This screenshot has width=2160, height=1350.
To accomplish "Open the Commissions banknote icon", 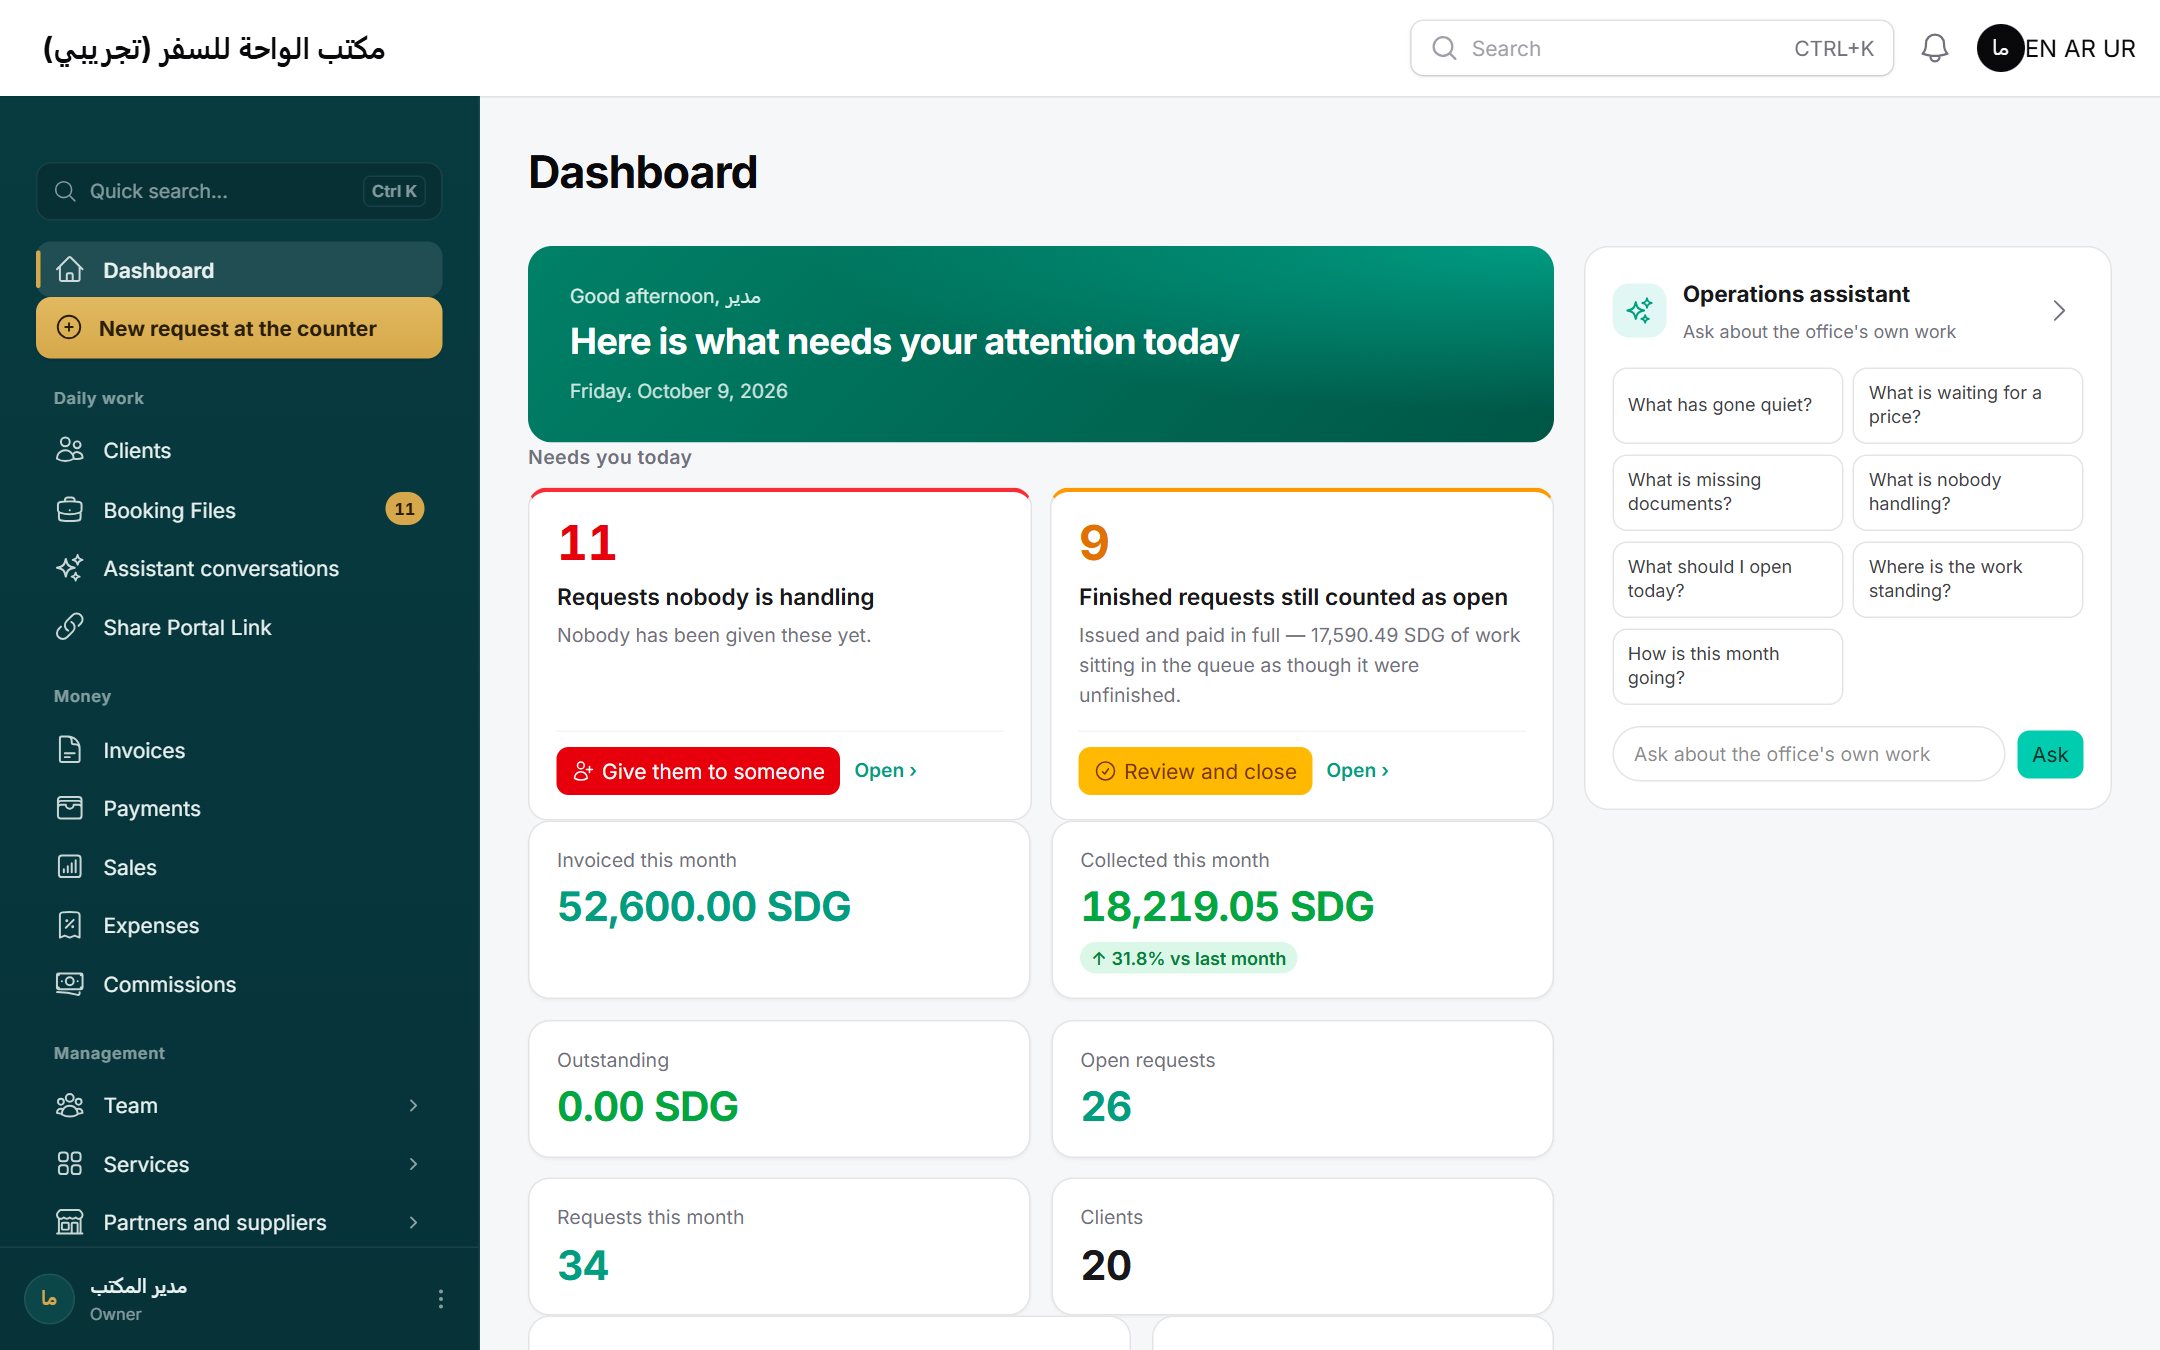I will 70,984.
